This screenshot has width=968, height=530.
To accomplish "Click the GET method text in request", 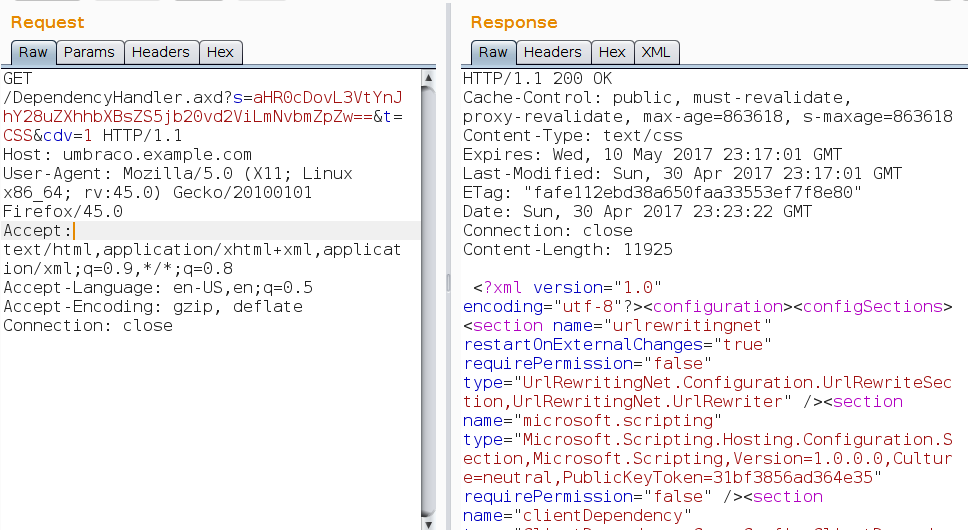I will (18, 79).
